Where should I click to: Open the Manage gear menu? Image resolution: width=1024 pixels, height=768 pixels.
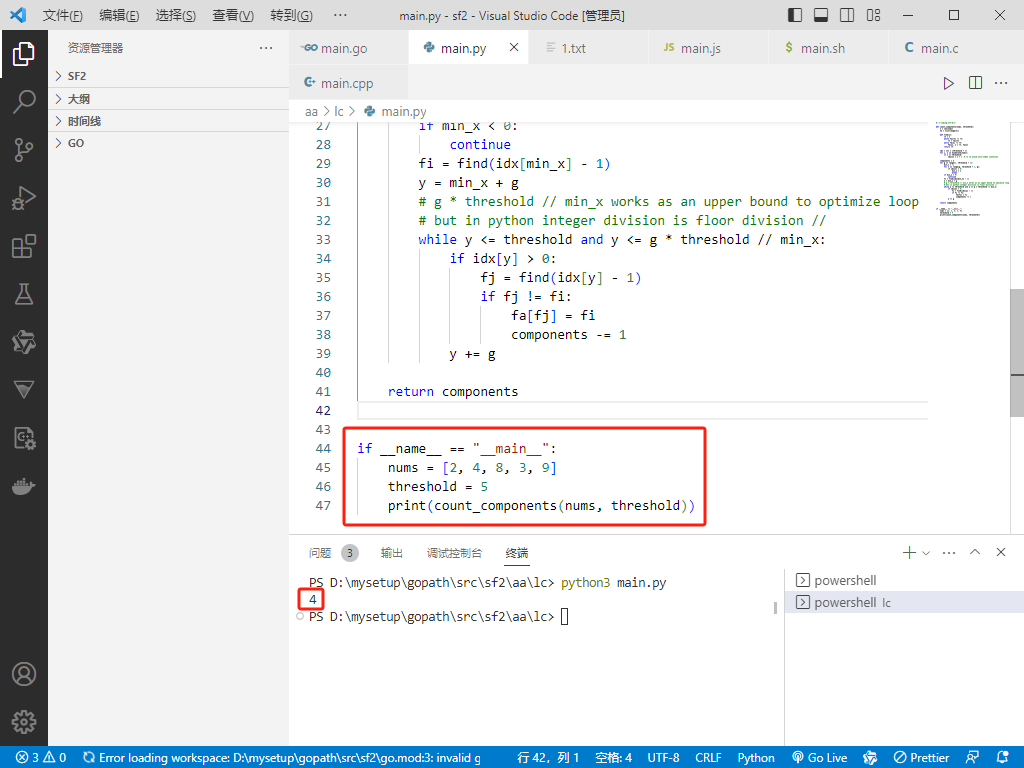pyautogui.click(x=24, y=722)
